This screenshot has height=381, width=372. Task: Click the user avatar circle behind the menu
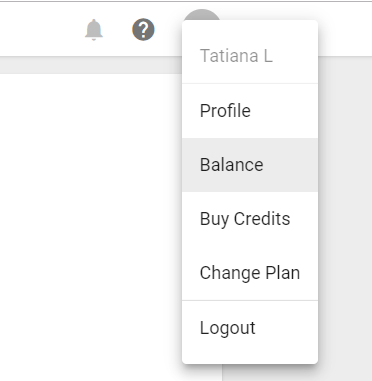click(x=202, y=15)
